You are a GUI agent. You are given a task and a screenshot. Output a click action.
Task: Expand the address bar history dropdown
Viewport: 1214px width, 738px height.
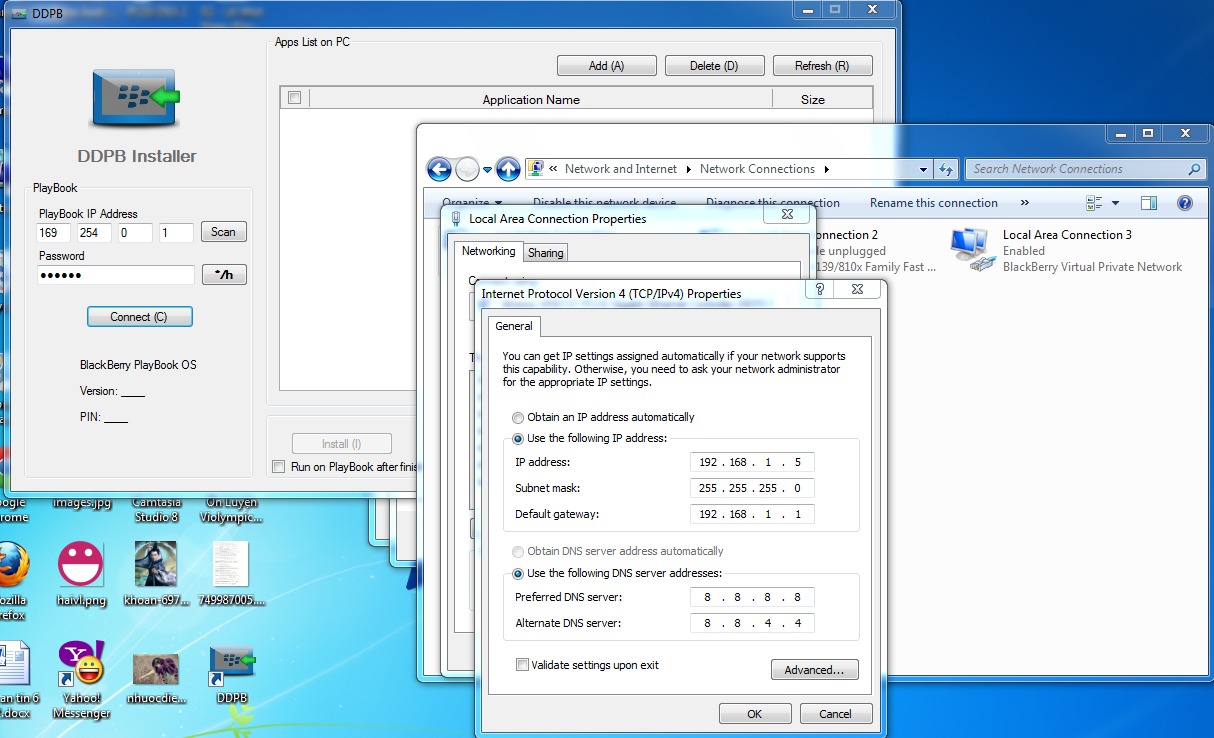[923, 170]
